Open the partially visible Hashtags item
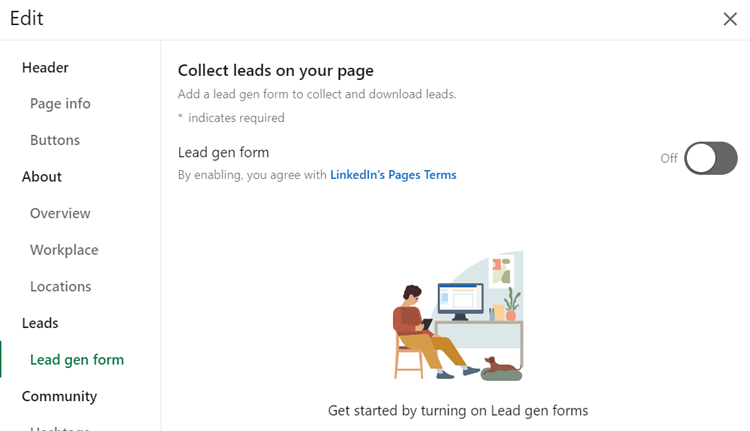The image size is (750, 431). pyautogui.click(x=60, y=427)
